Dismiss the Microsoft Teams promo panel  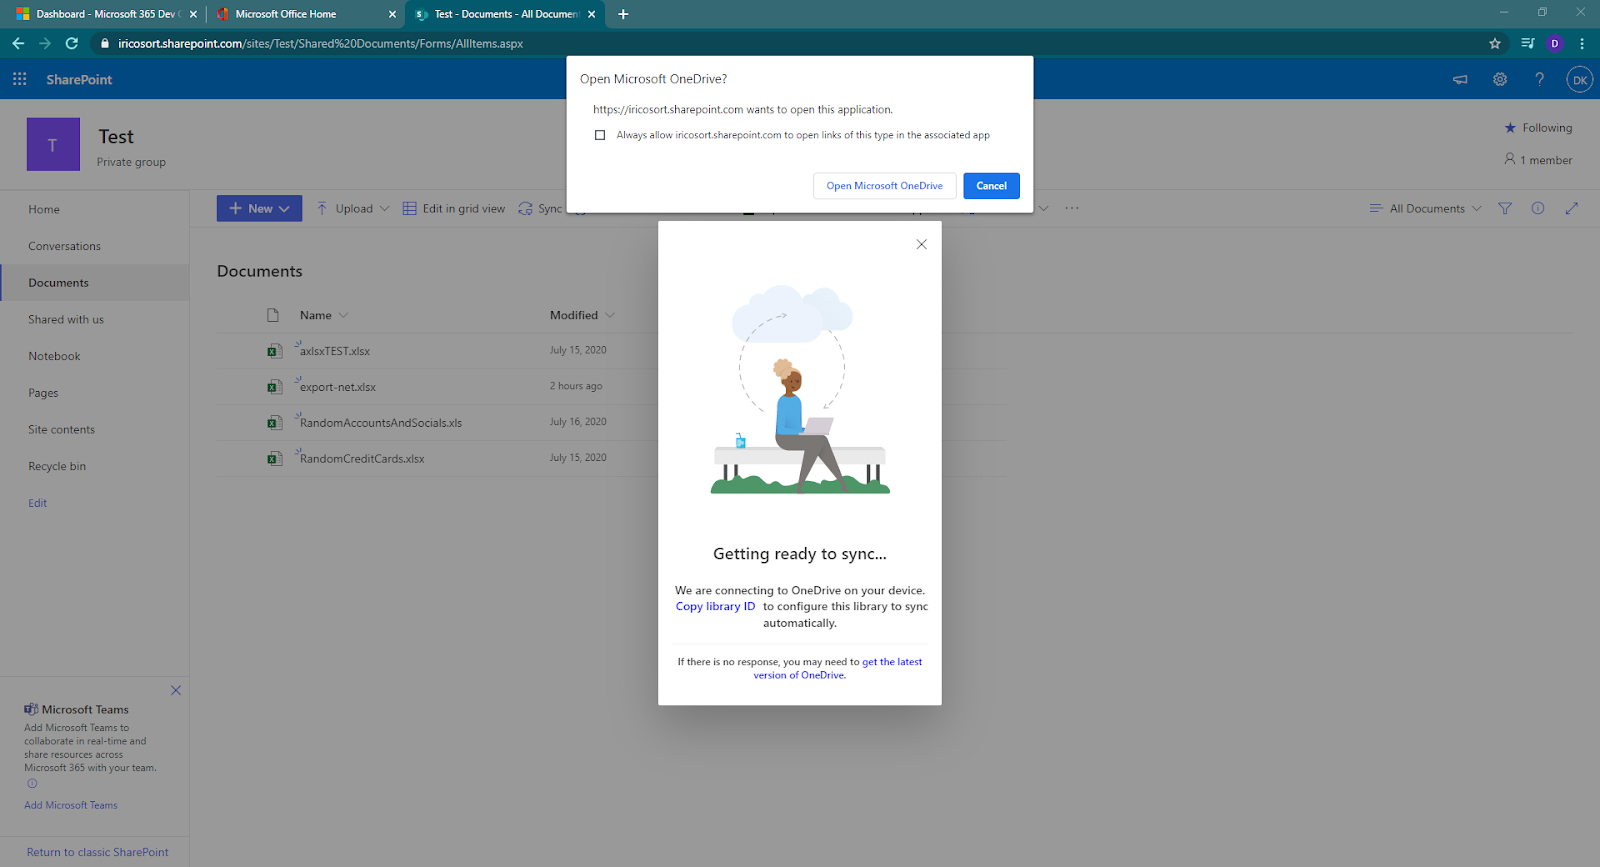tap(176, 690)
